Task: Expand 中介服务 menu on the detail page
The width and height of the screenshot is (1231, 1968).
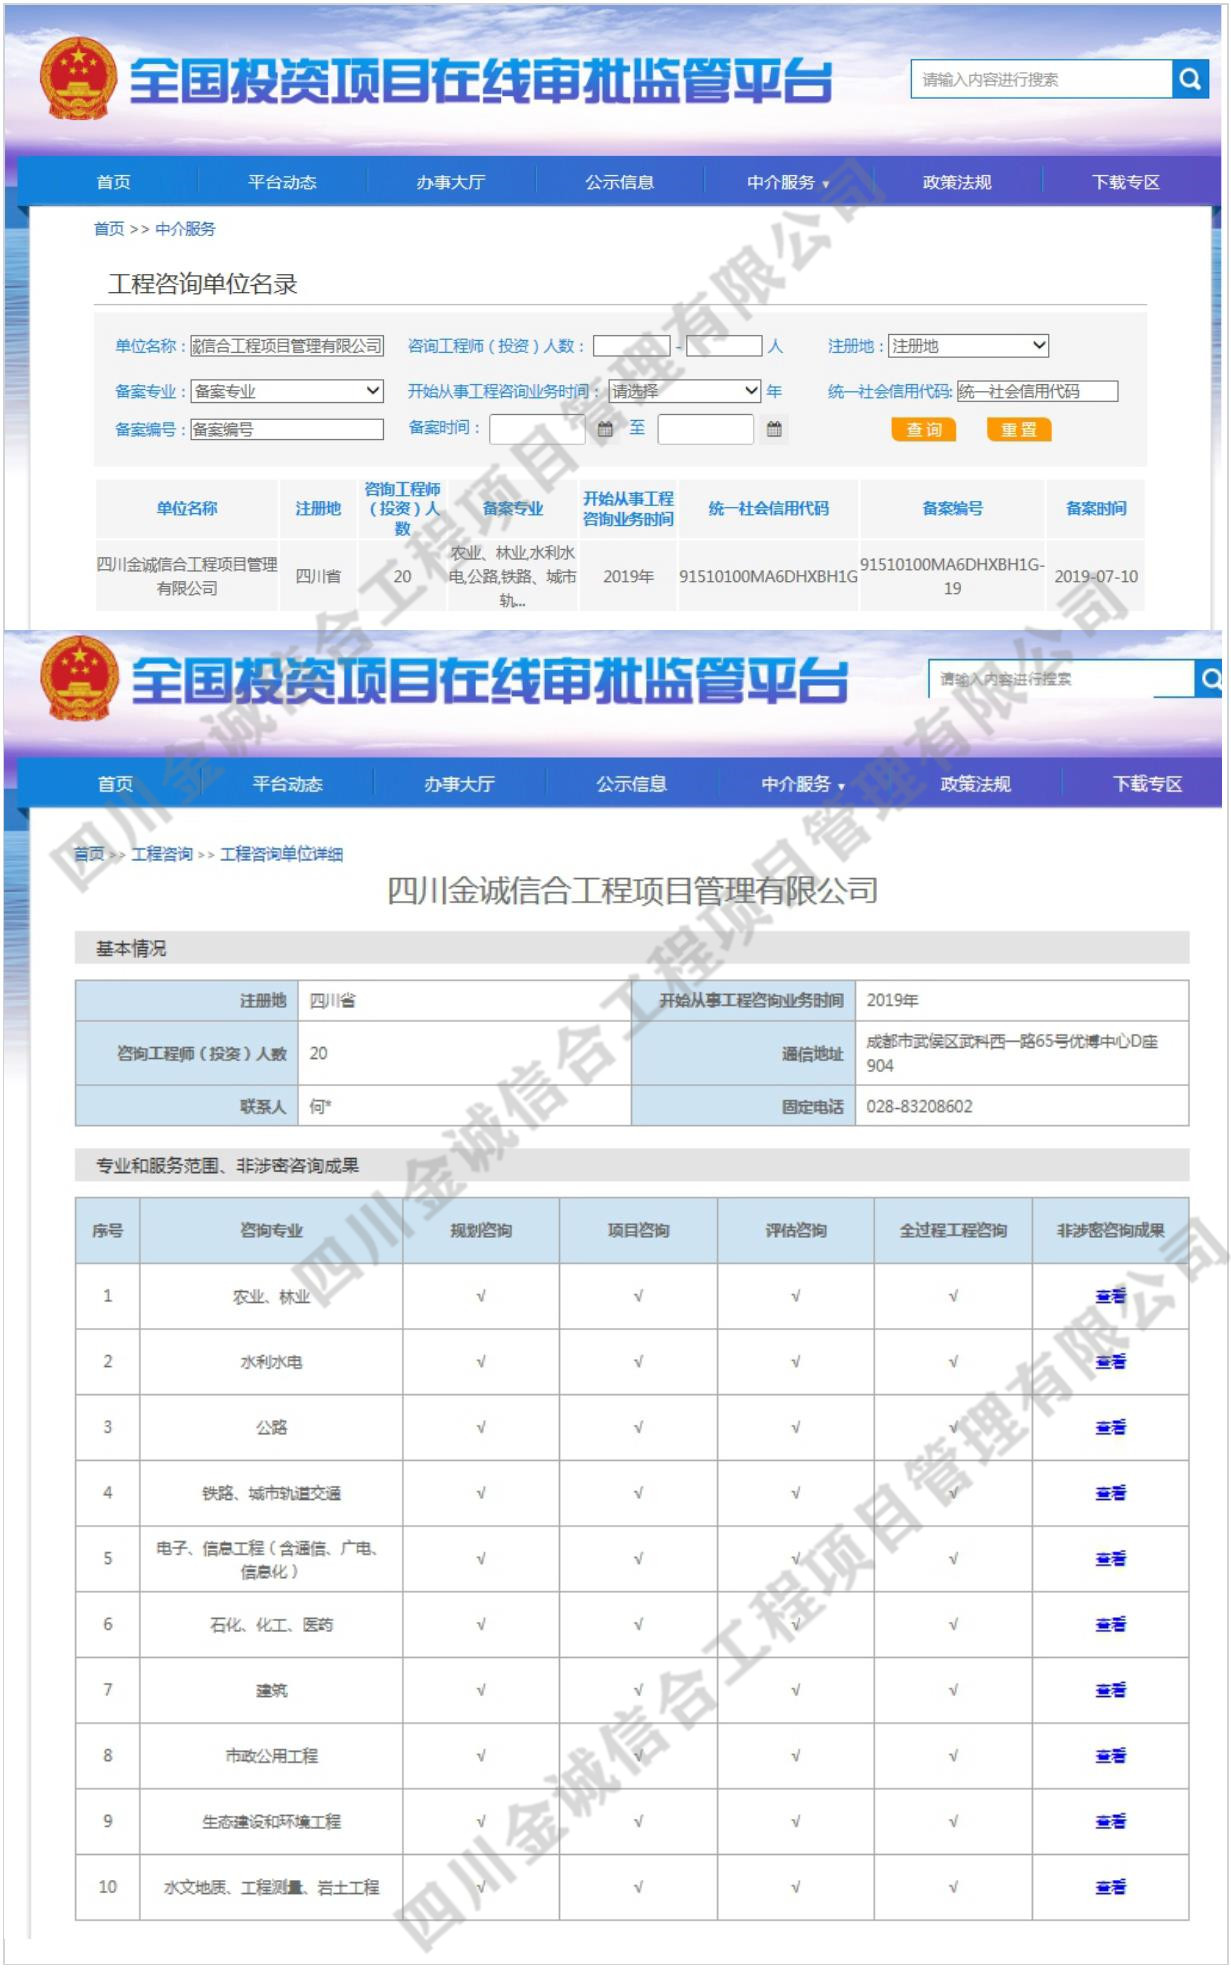Action: point(803,784)
